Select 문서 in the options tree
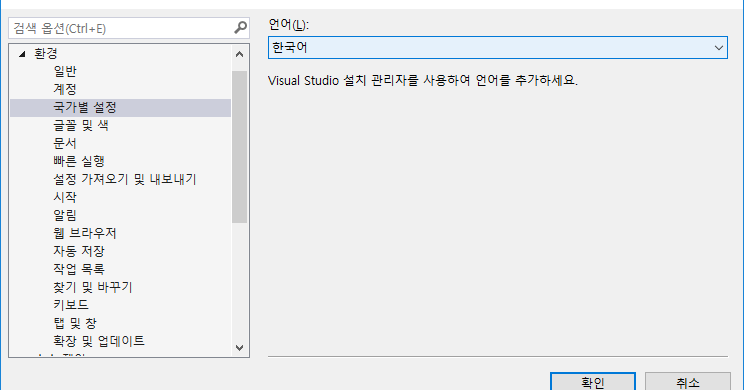 [x=65, y=143]
